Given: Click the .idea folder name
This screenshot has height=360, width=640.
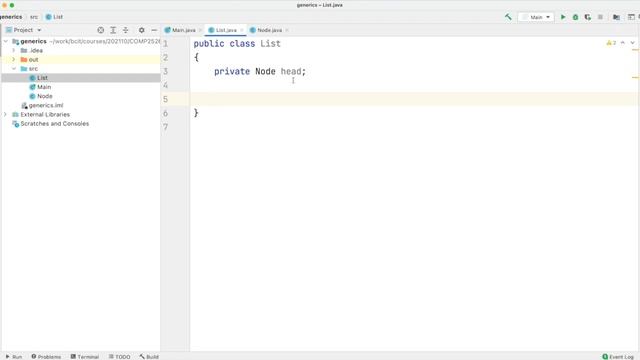Looking at the screenshot, I should pyautogui.click(x=36, y=51).
